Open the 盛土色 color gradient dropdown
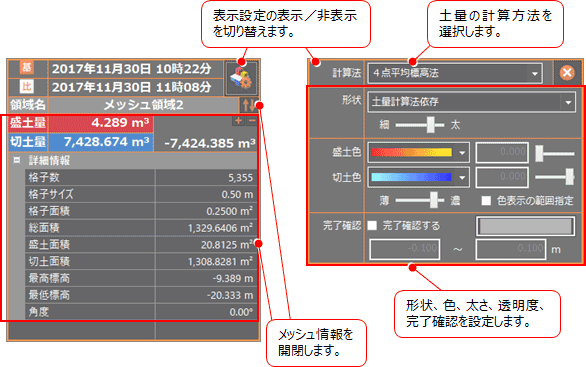This screenshot has height=367, width=586. pos(419,152)
